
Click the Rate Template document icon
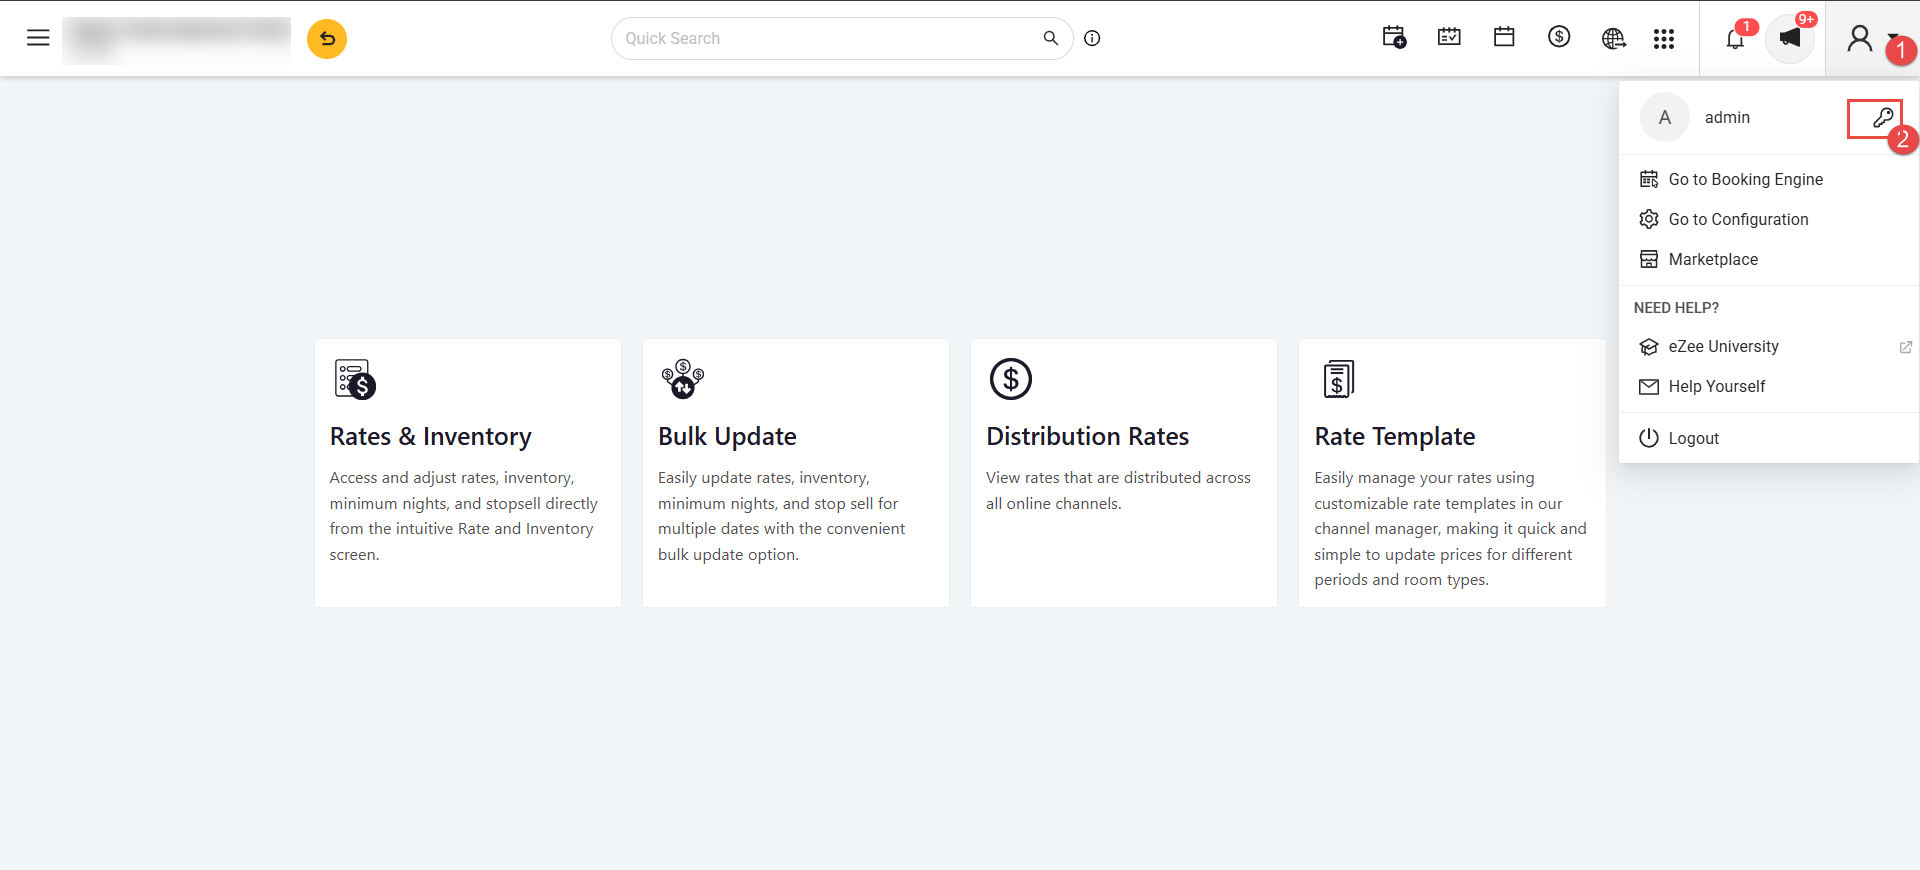(1338, 379)
